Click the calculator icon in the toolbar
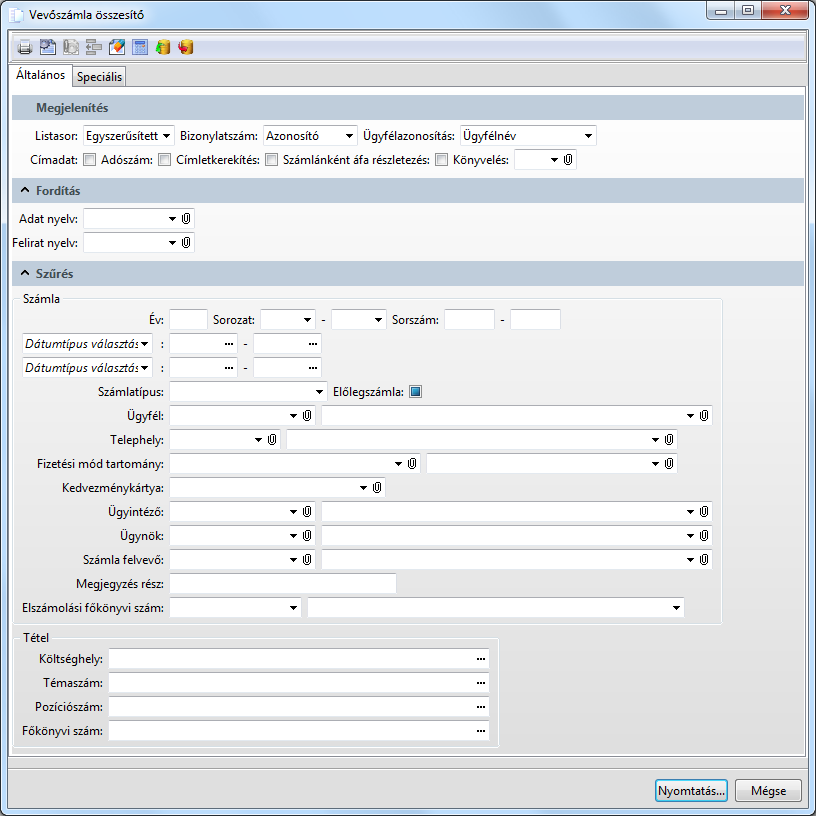The width and height of the screenshot is (816, 816). tap(140, 47)
